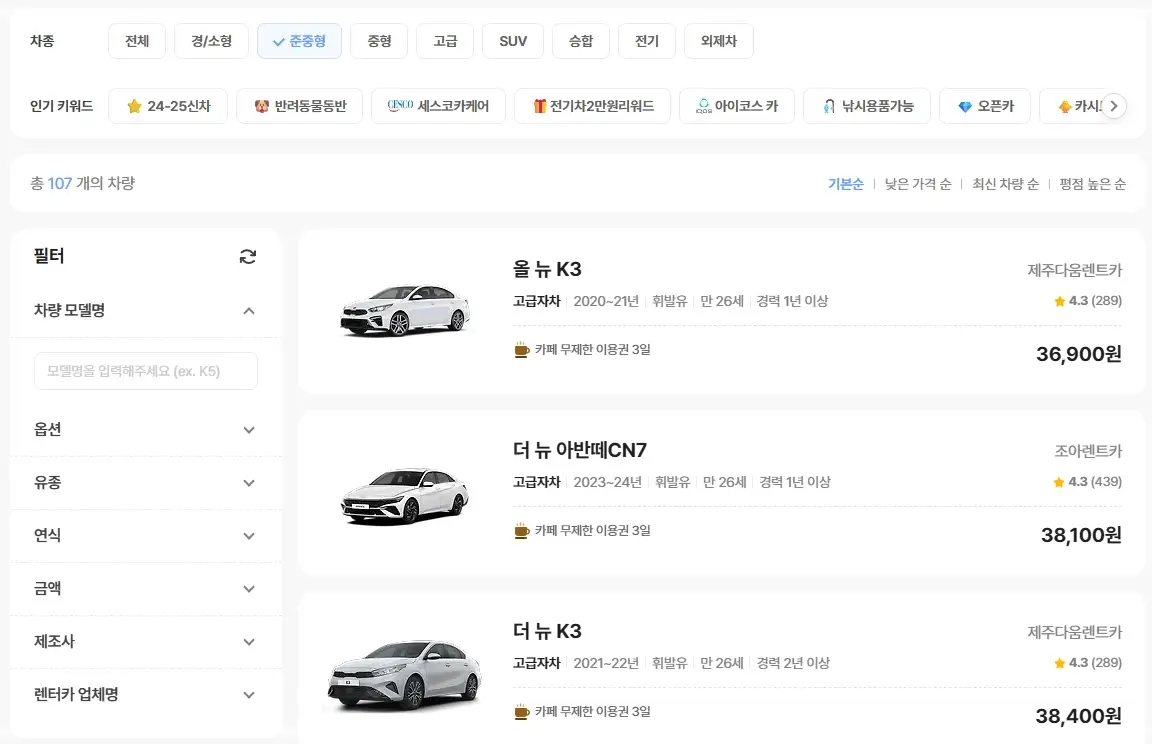The width and height of the screenshot is (1152, 744).
Task: Toggle off the selected 준중형 filter
Action: pos(299,40)
